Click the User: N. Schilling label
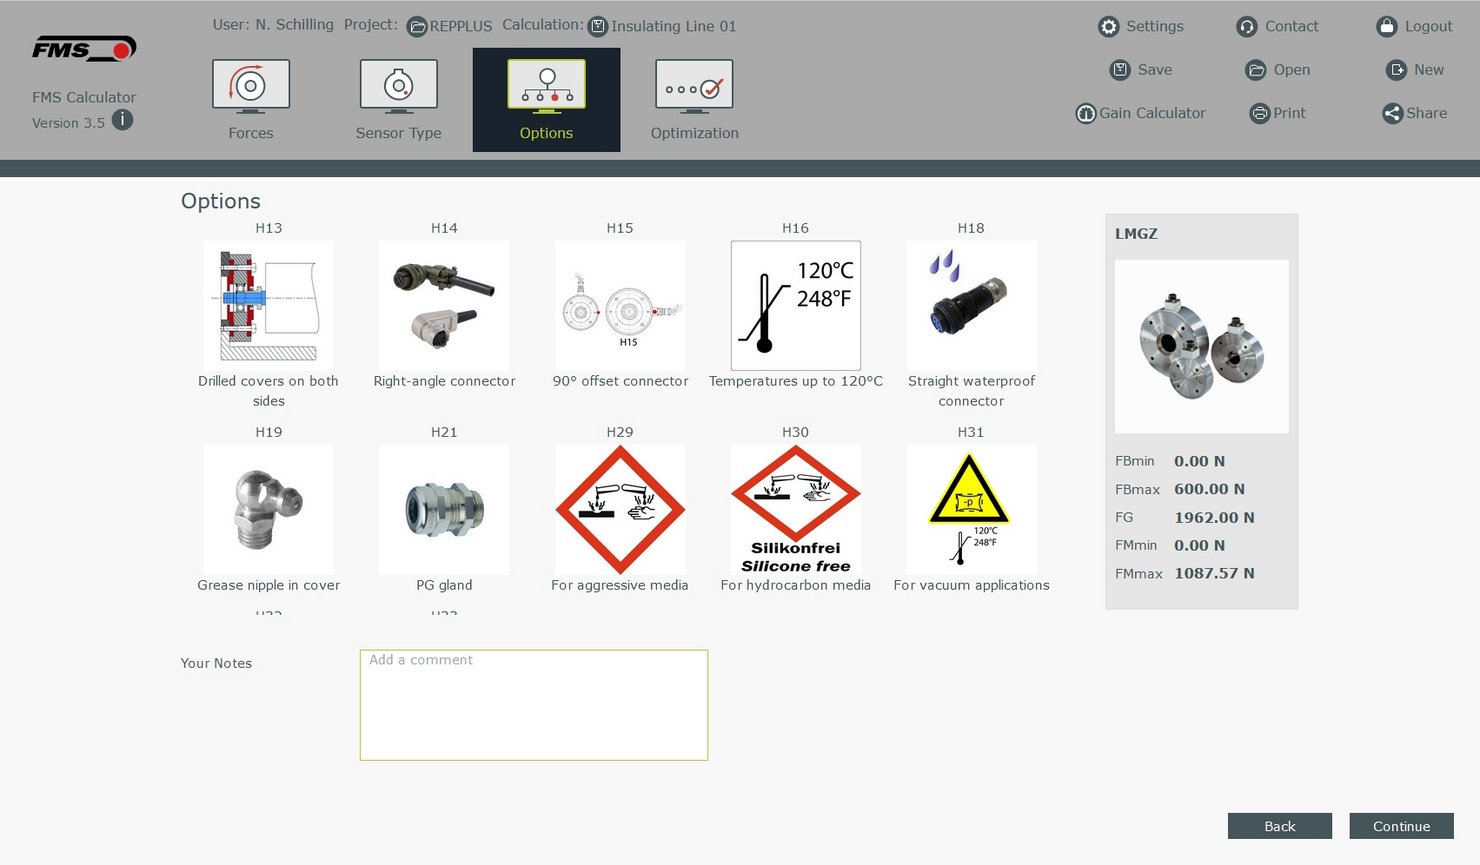The width and height of the screenshot is (1480, 865). tap(273, 25)
